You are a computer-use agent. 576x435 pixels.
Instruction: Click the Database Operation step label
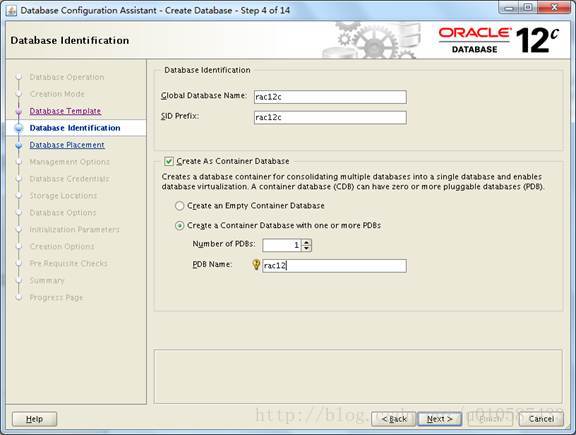click(x=67, y=77)
